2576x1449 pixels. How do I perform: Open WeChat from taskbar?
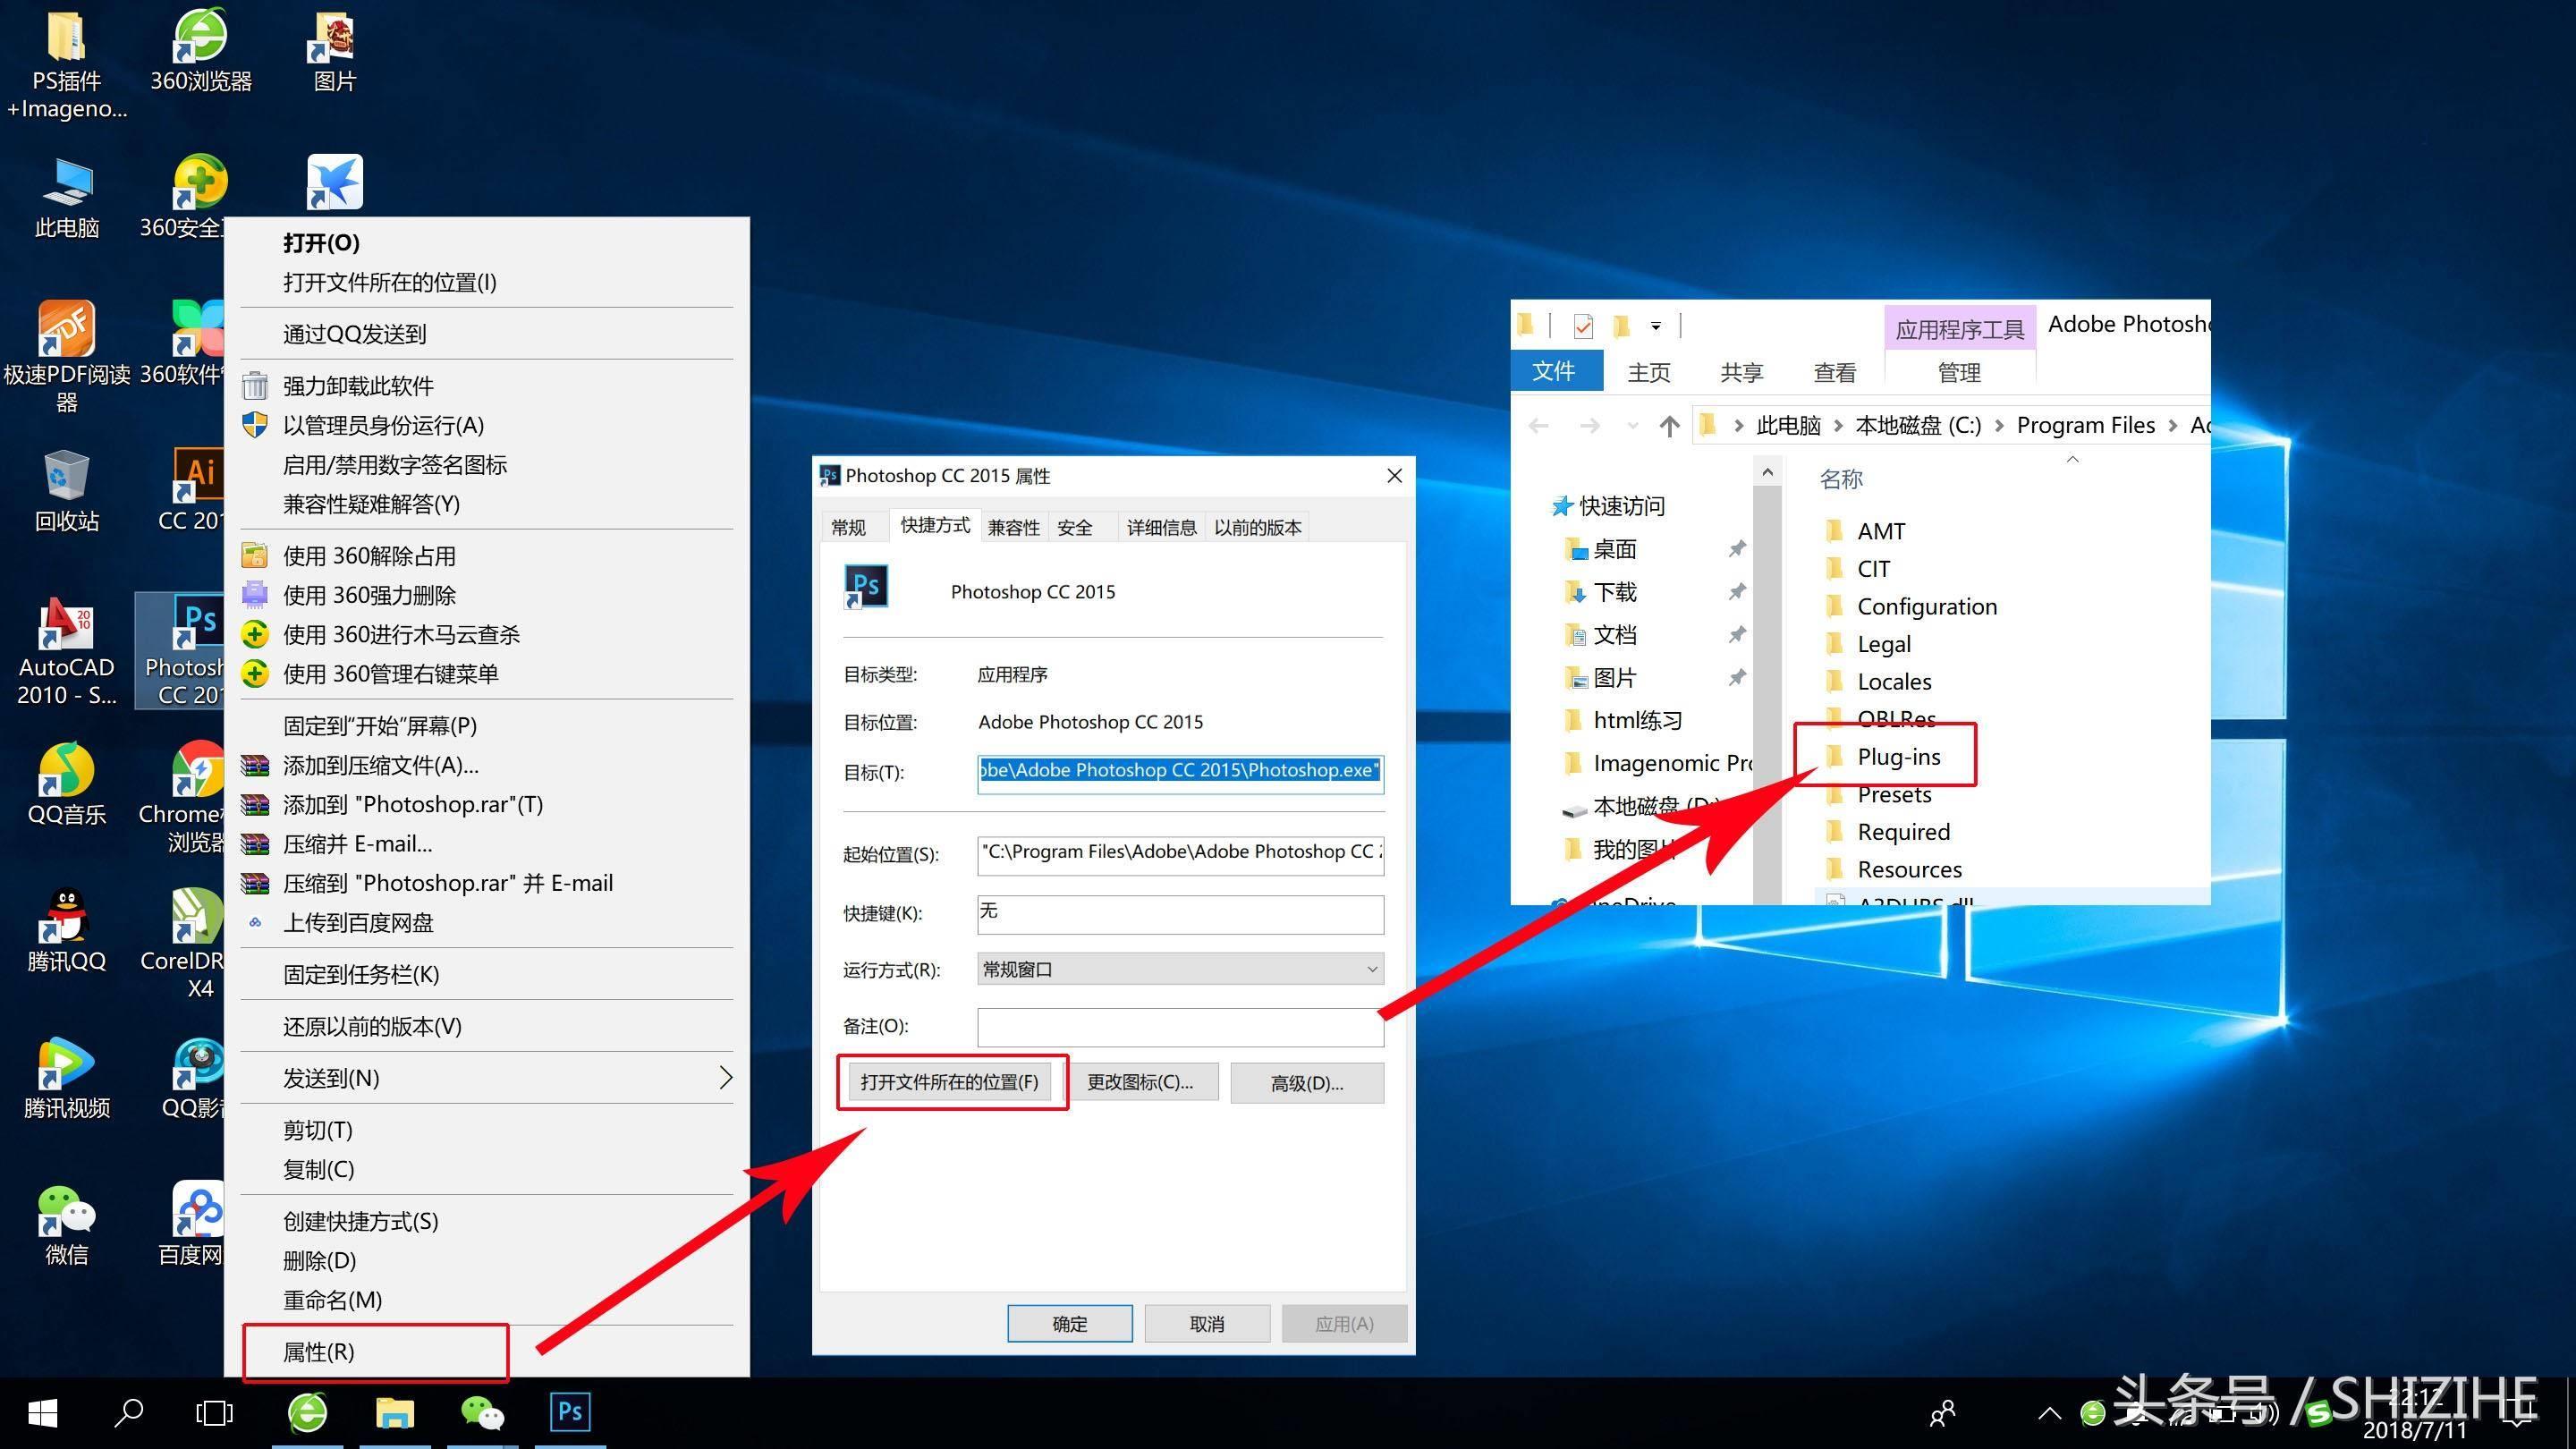(482, 1412)
